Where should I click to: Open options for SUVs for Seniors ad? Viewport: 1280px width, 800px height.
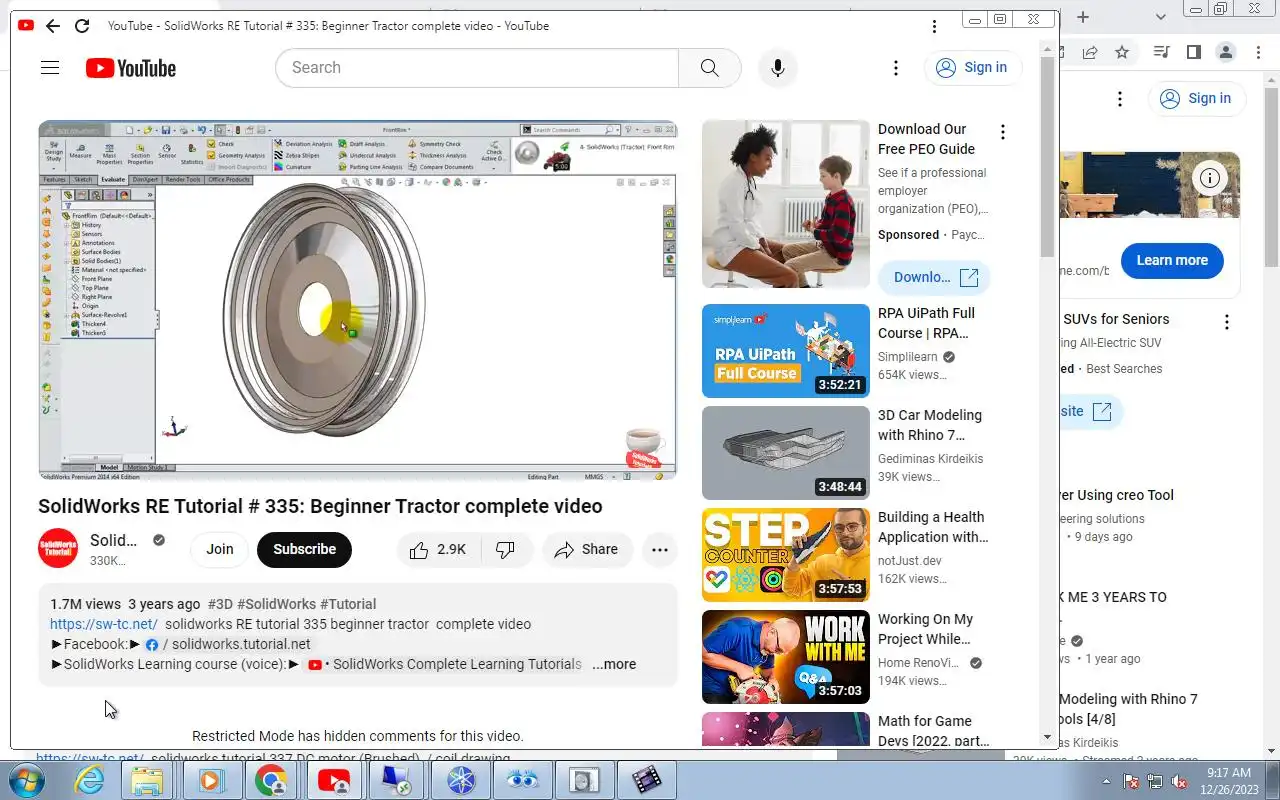pyautogui.click(x=1227, y=322)
